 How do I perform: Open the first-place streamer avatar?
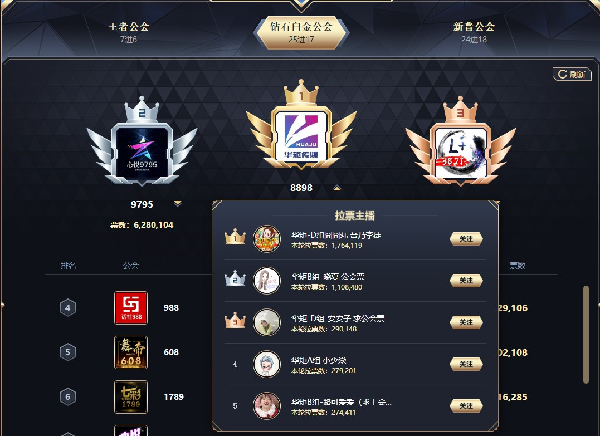coord(267,239)
